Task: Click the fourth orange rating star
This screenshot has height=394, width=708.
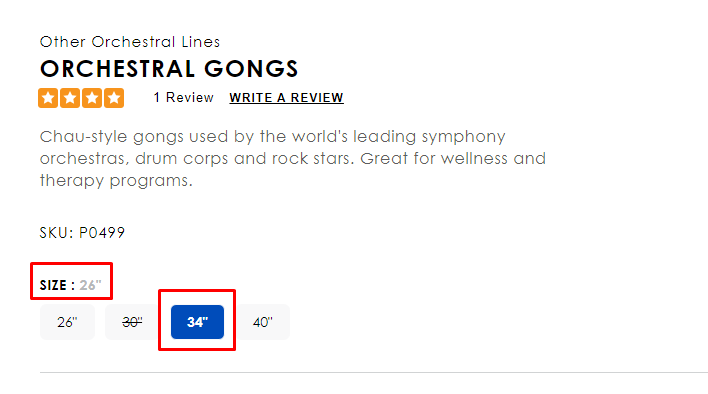Action: coord(114,98)
